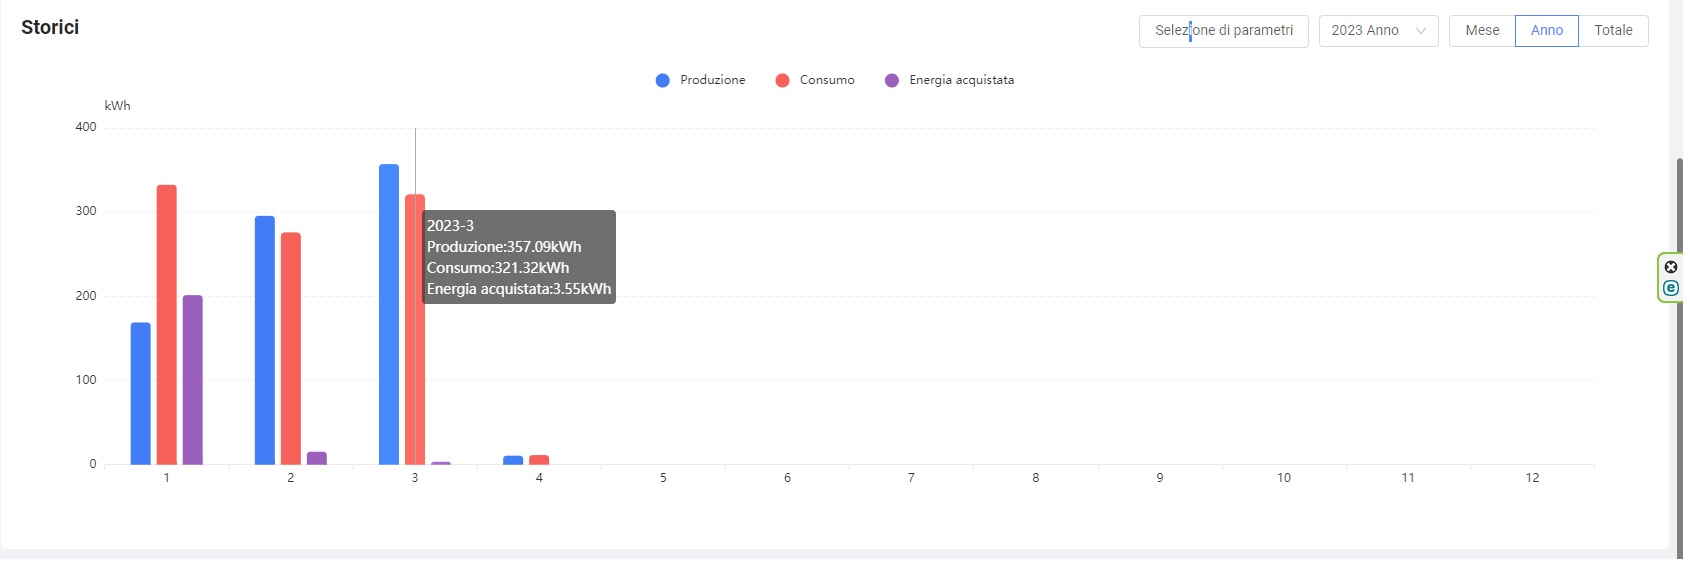Click the ESET 'e' side widget icon
This screenshot has width=1690, height=566.
click(1670, 288)
